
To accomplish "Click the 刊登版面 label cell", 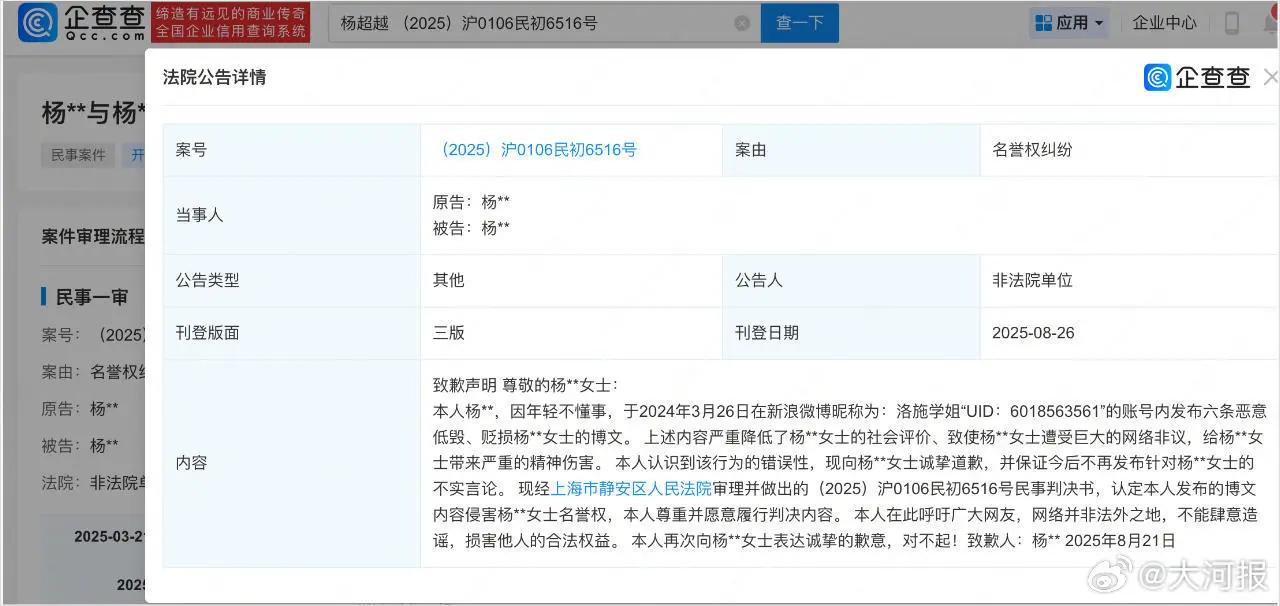I will click(292, 333).
